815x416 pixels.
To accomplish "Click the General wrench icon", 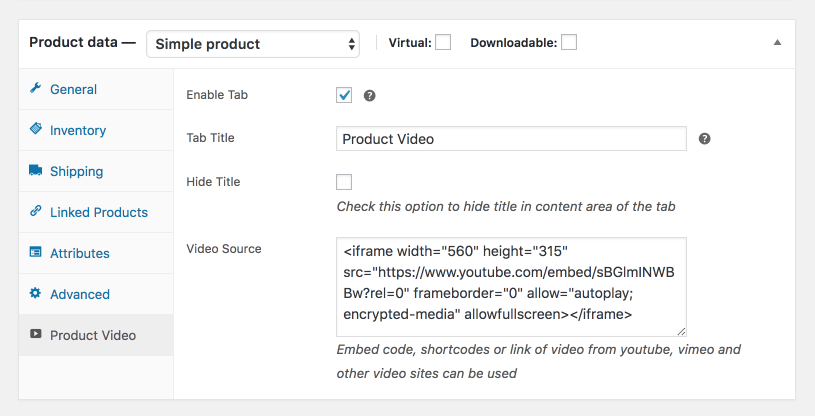I will coord(35,88).
